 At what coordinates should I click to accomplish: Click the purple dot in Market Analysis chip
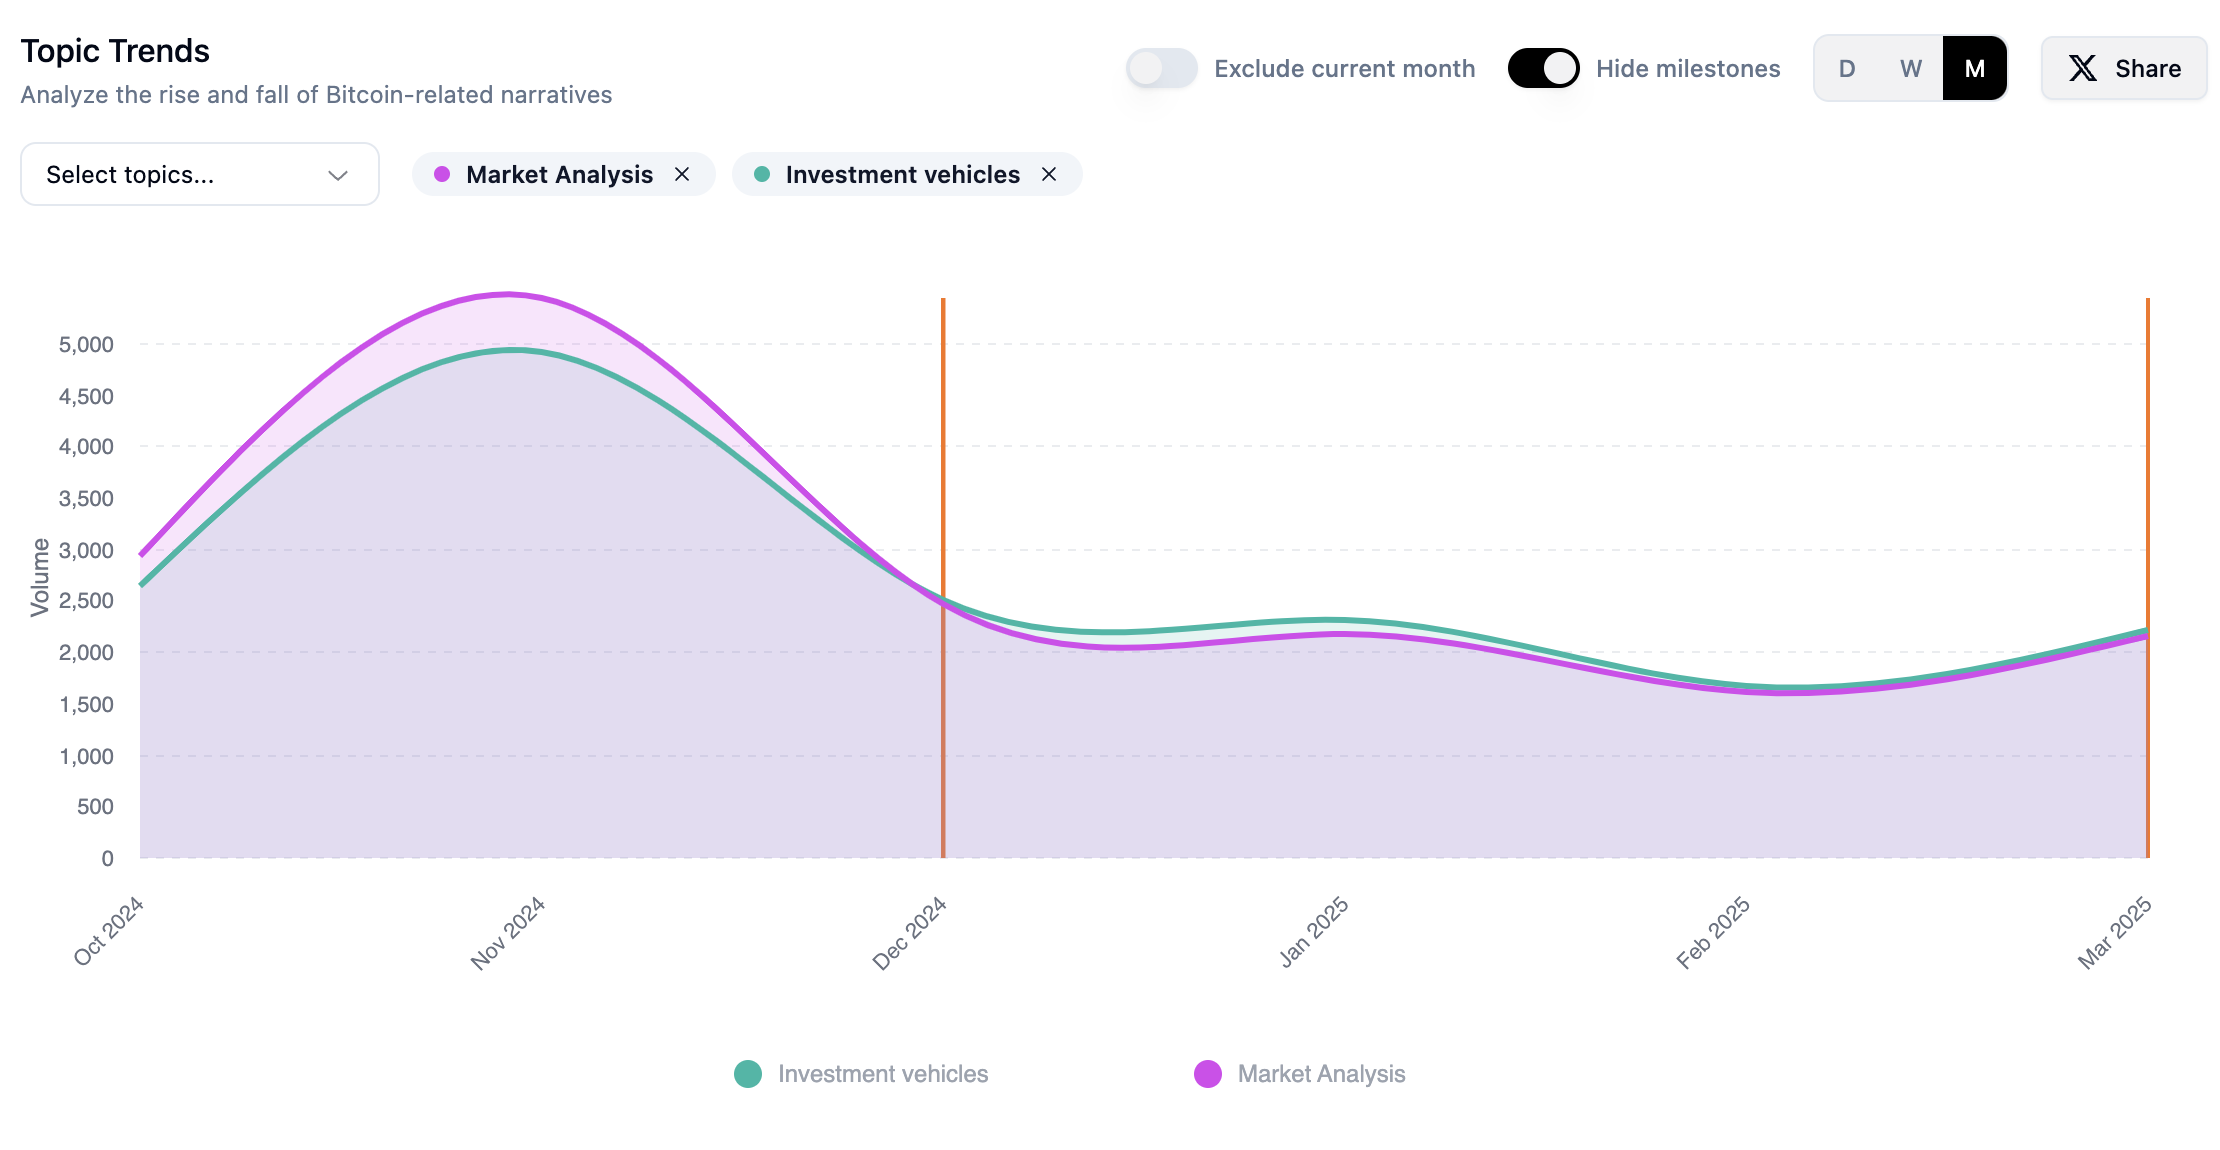point(442,174)
